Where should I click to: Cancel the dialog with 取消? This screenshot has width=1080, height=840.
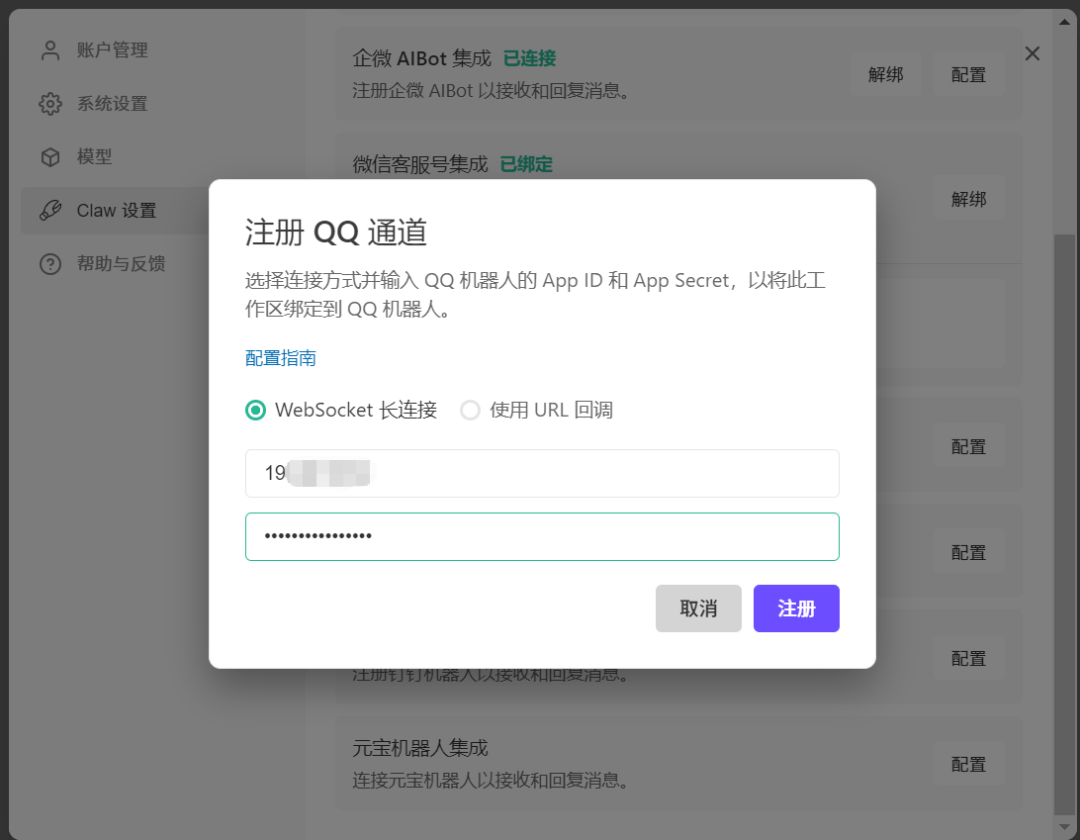tap(698, 608)
